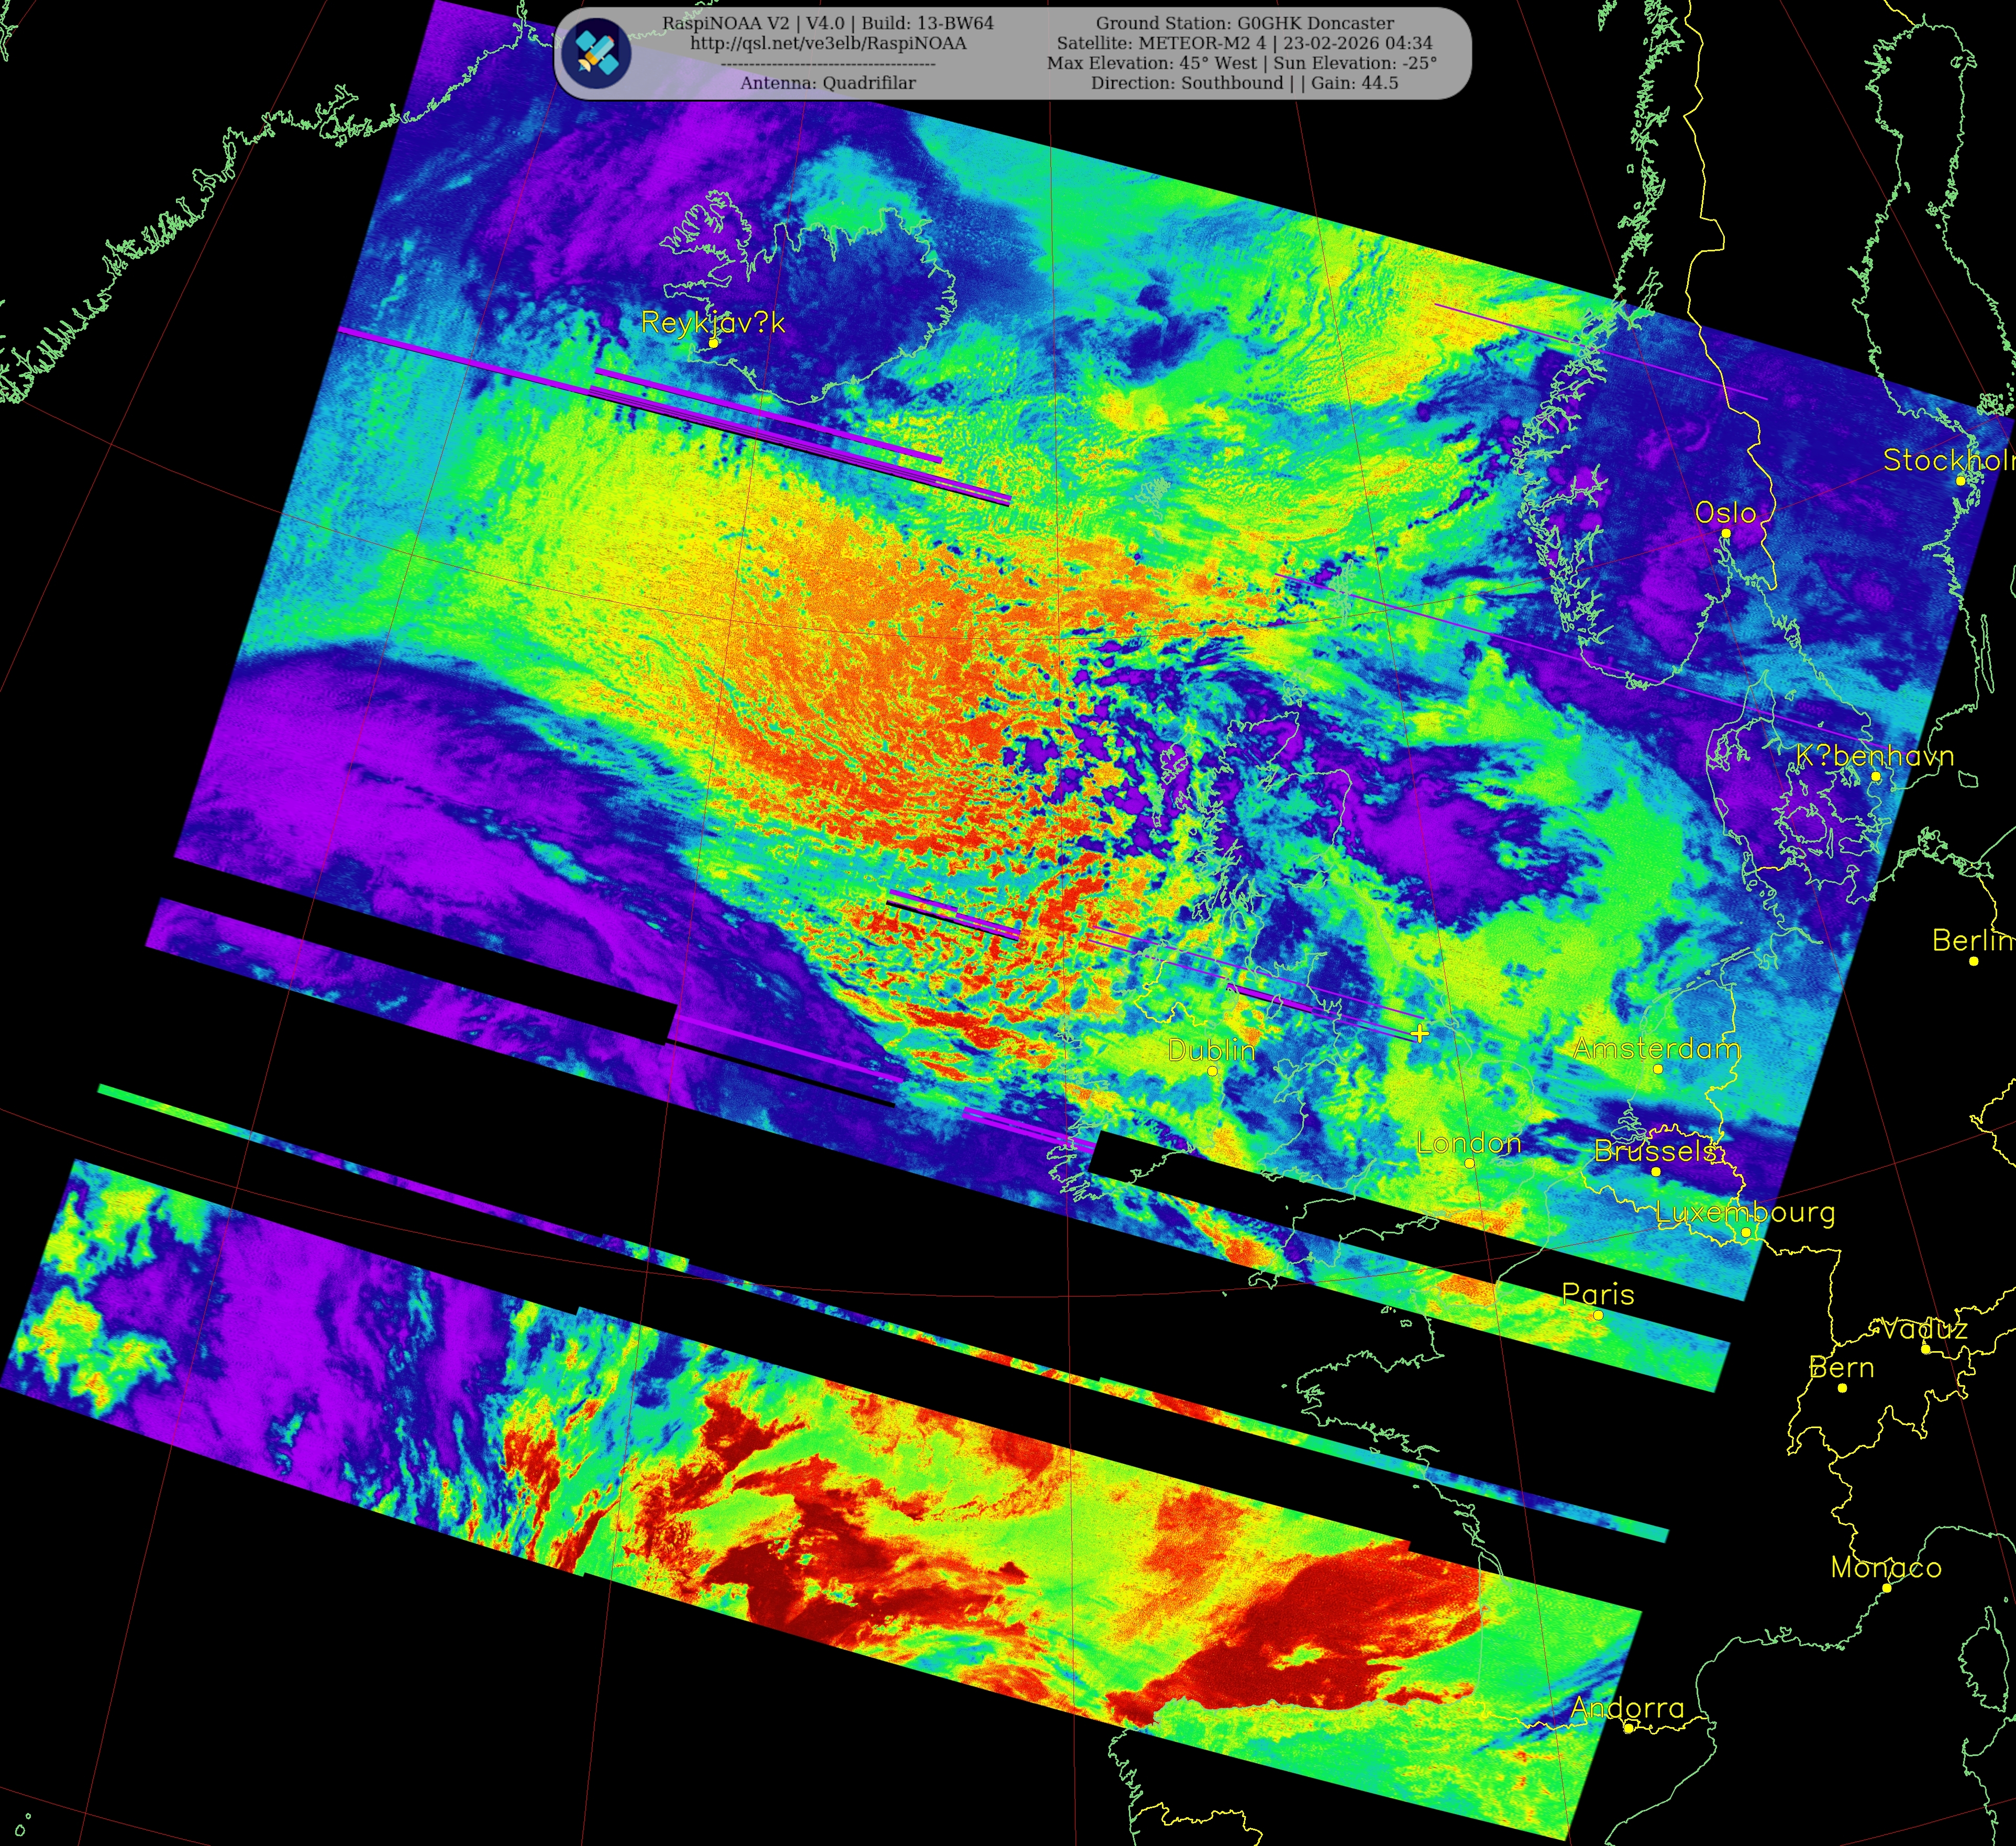Click the Vaduz city label
This screenshot has height=1846, width=2016.
[1924, 1328]
